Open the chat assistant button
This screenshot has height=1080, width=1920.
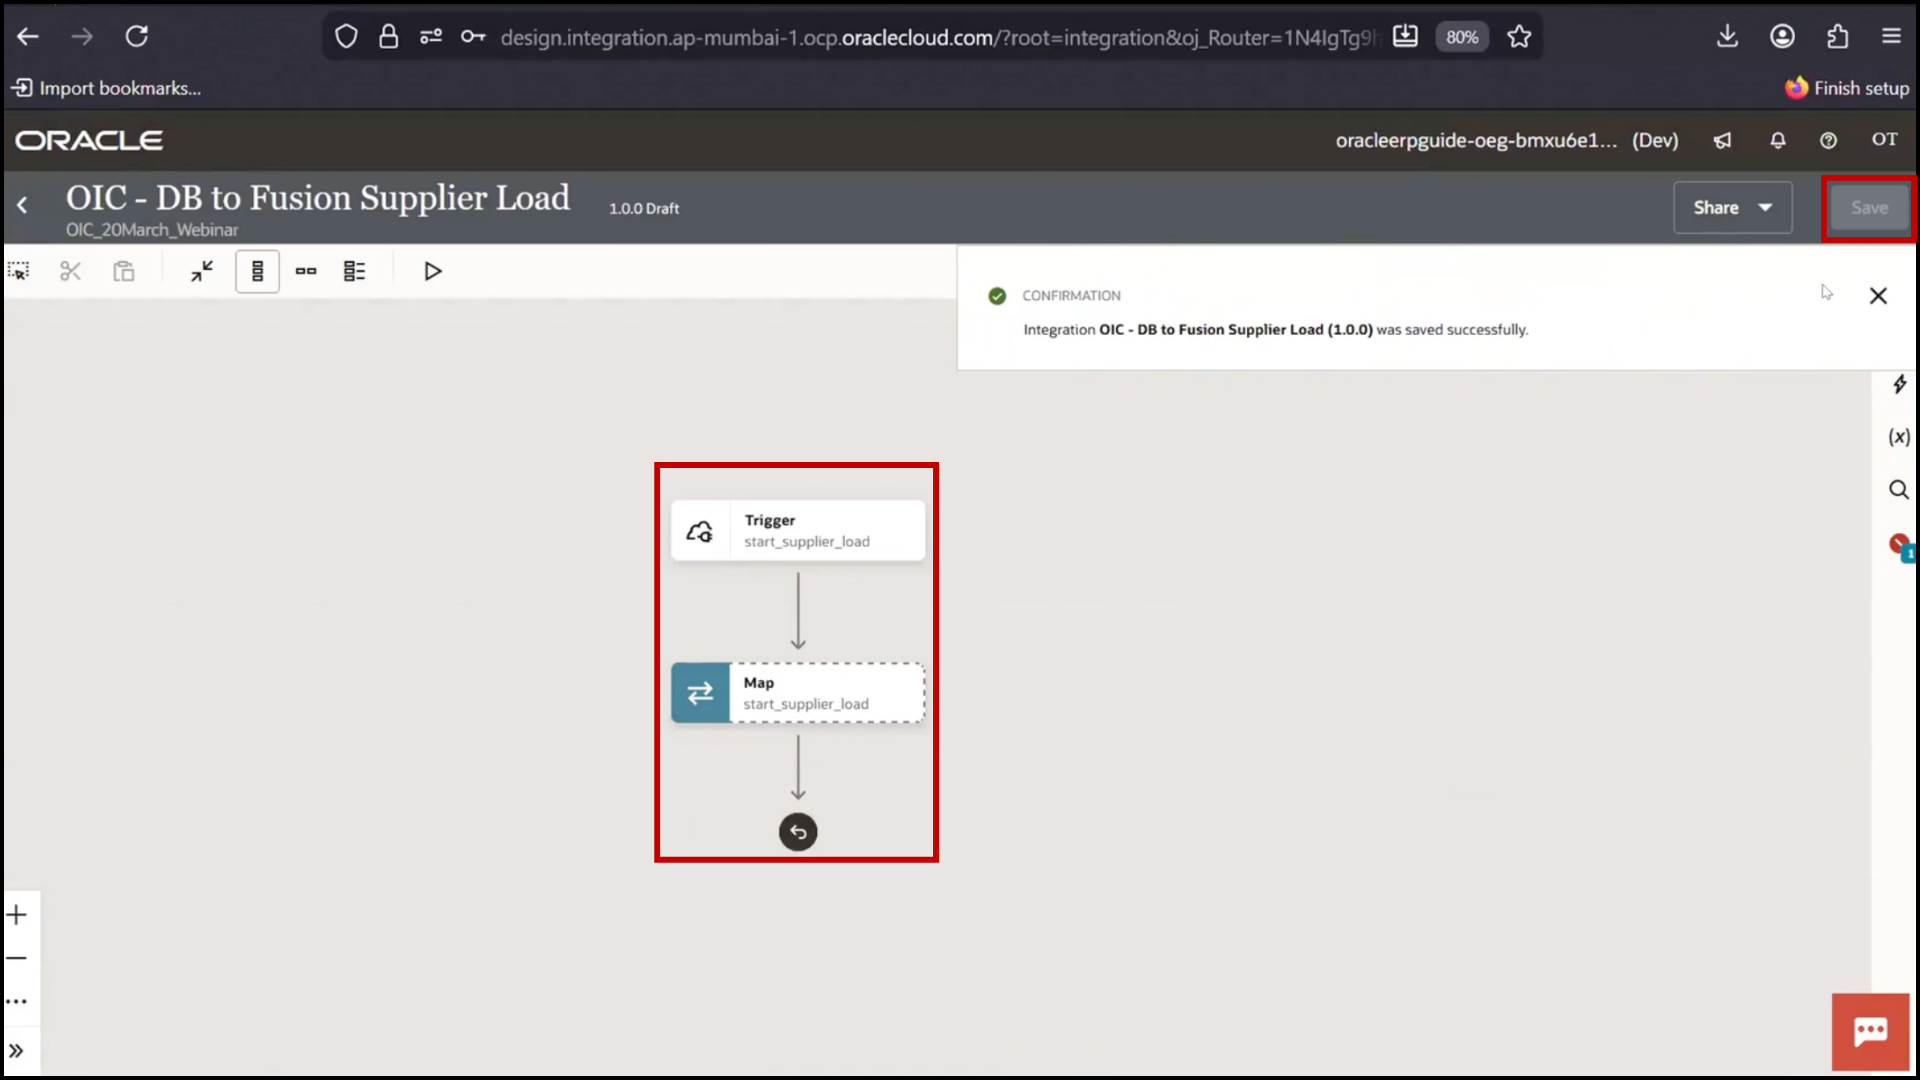(x=1870, y=1032)
